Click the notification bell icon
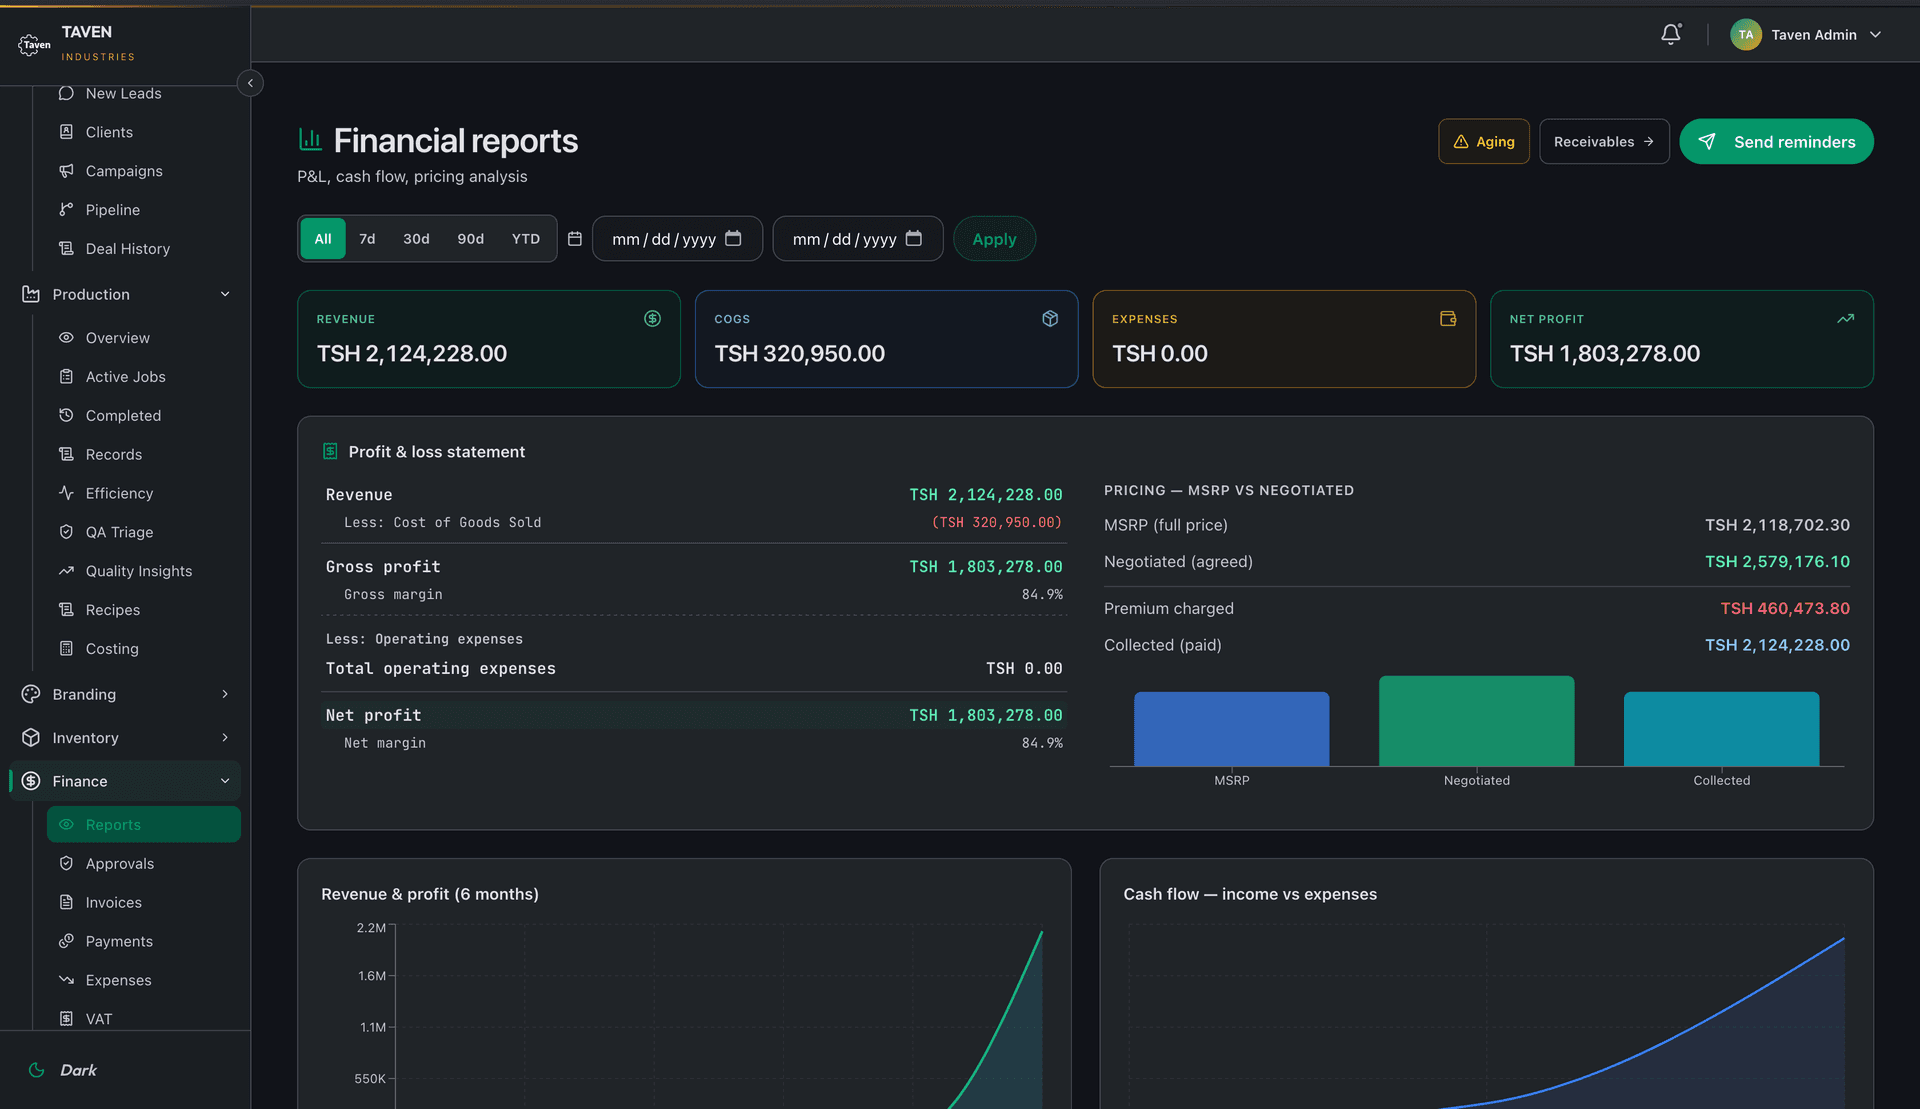This screenshot has width=1920, height=1109. [1671, 34]
